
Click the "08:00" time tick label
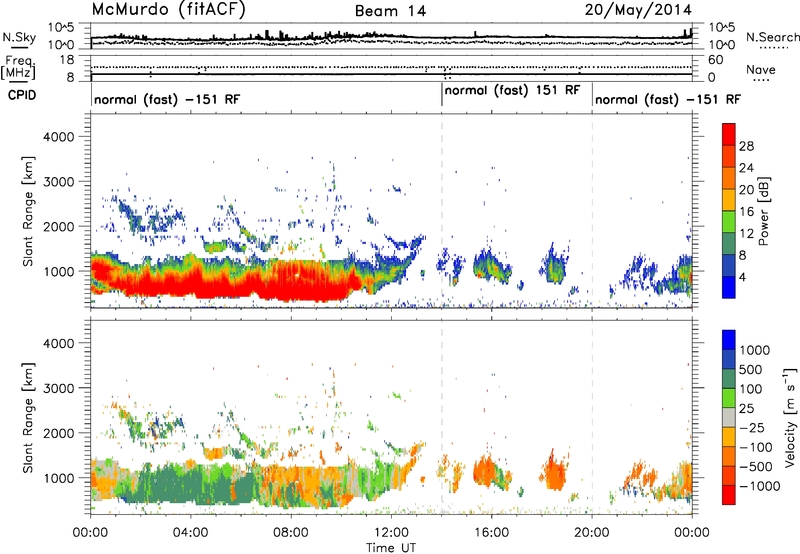(291, 533)
